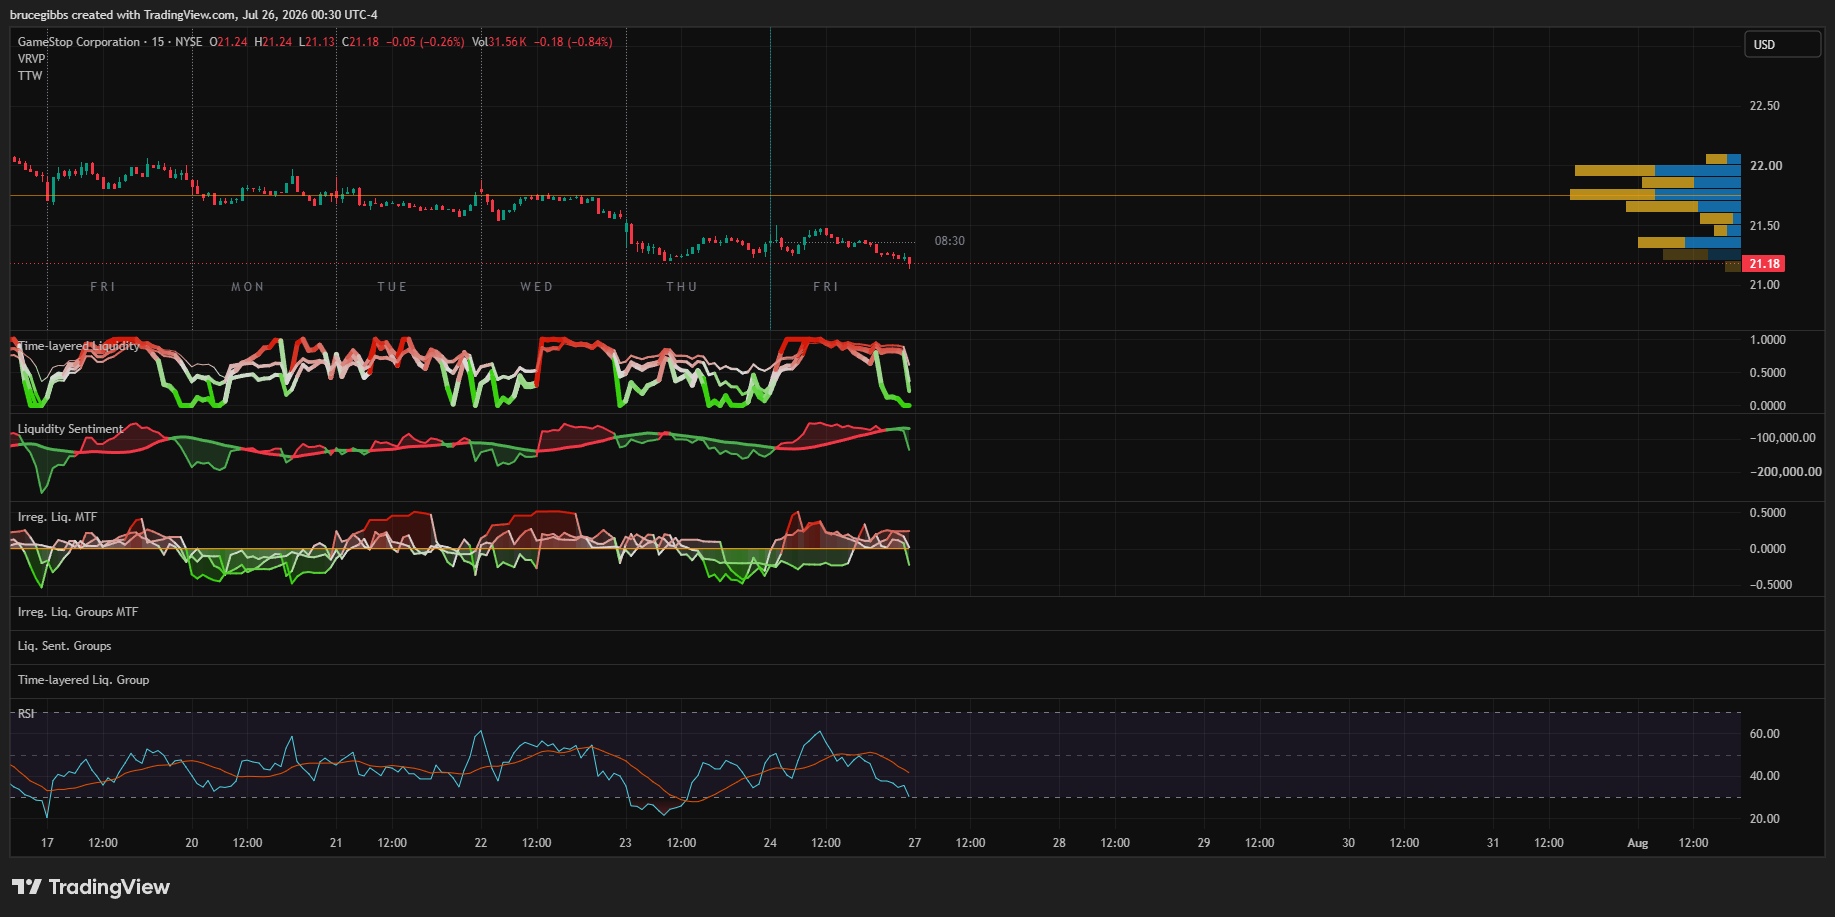1835x917 pixels.
Task: Select the Liquidity Sentiment pane title
Action: click(71, 429)
